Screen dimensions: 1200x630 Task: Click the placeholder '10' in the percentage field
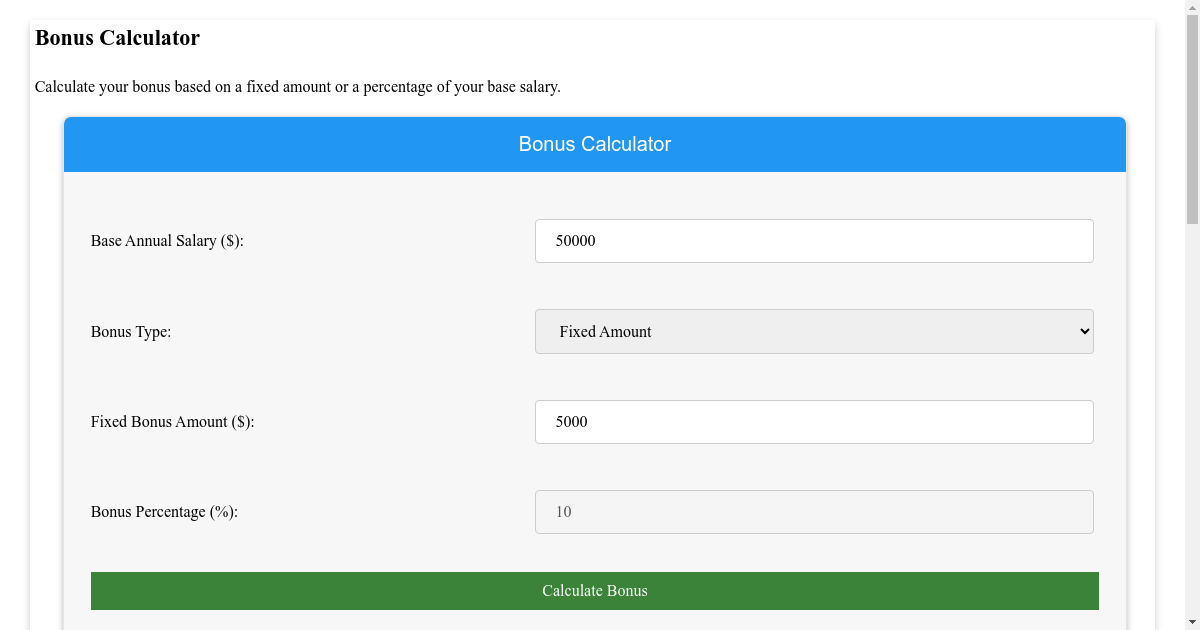(563, 511)
